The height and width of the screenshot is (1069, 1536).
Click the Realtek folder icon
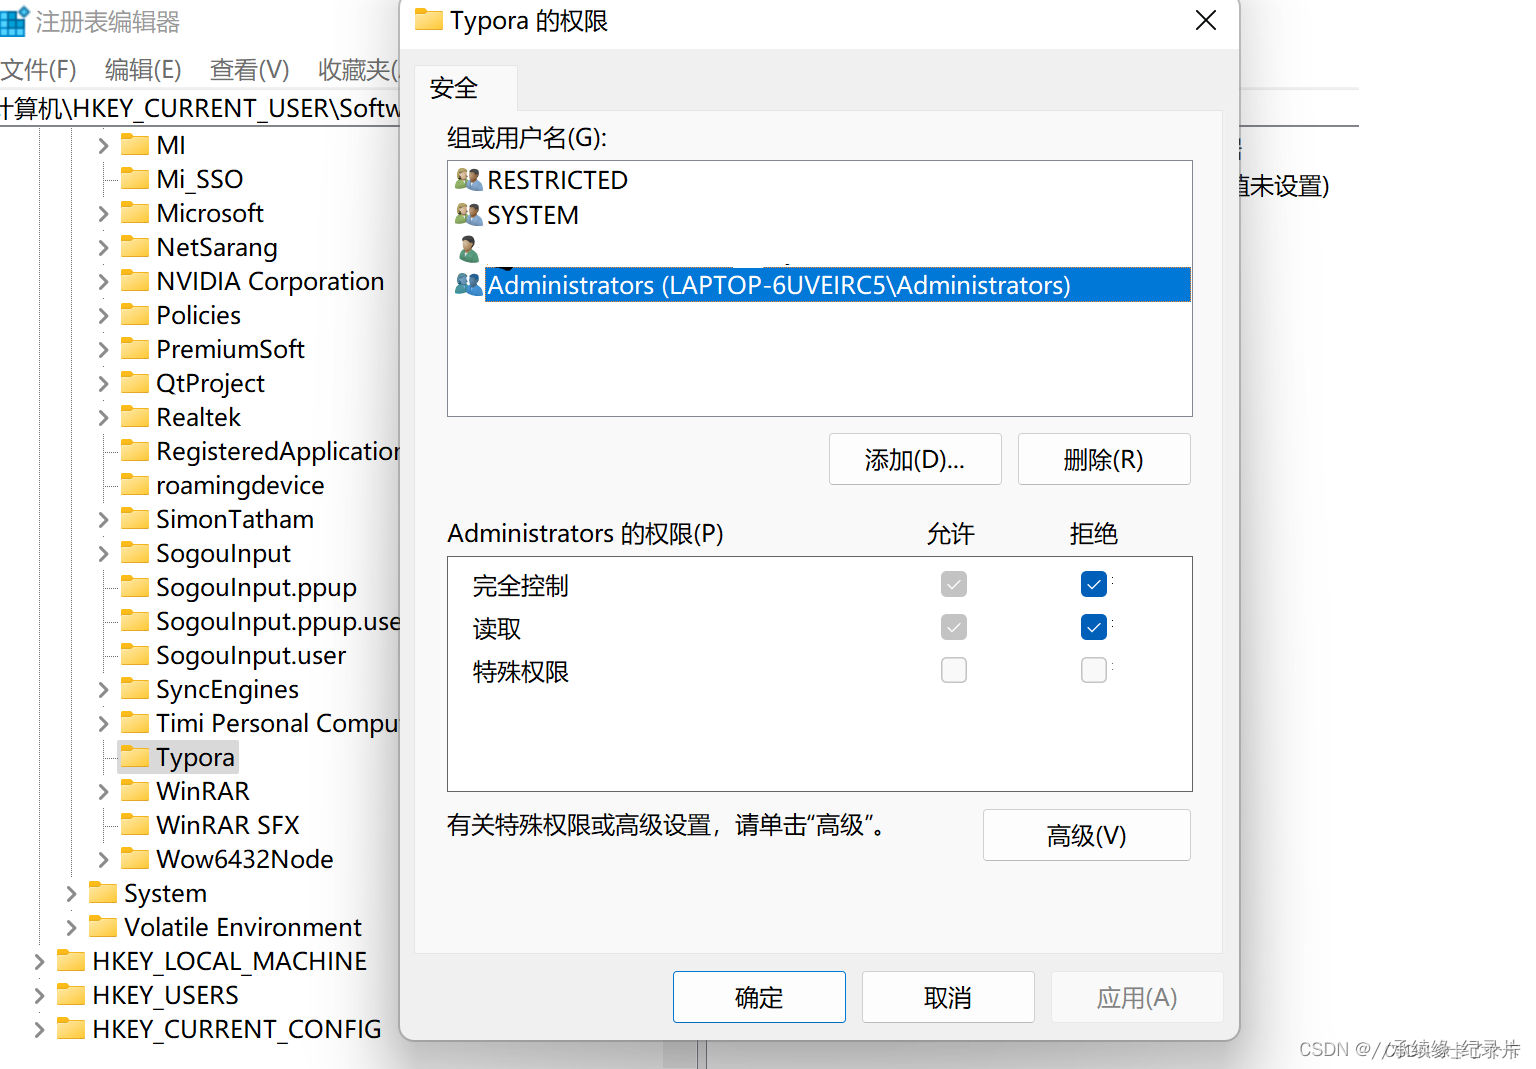click(x=135, y=417)
